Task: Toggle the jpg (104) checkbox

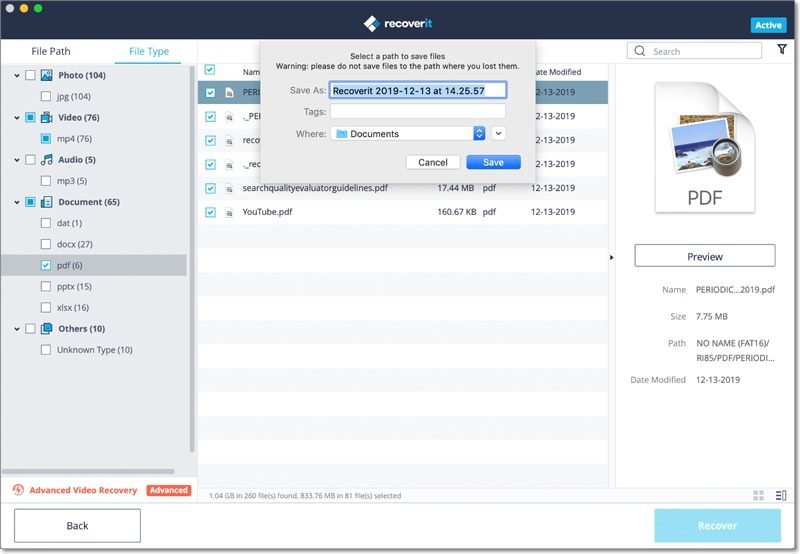Action: [x=46, y=96]
